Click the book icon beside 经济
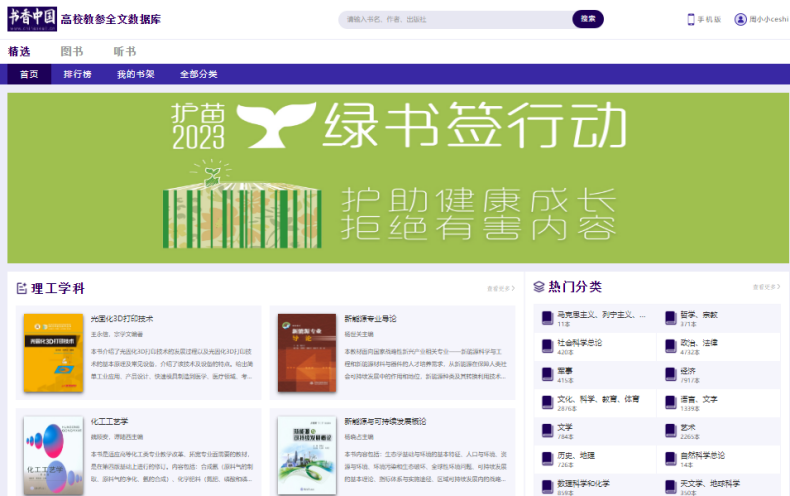 (671, 374)
